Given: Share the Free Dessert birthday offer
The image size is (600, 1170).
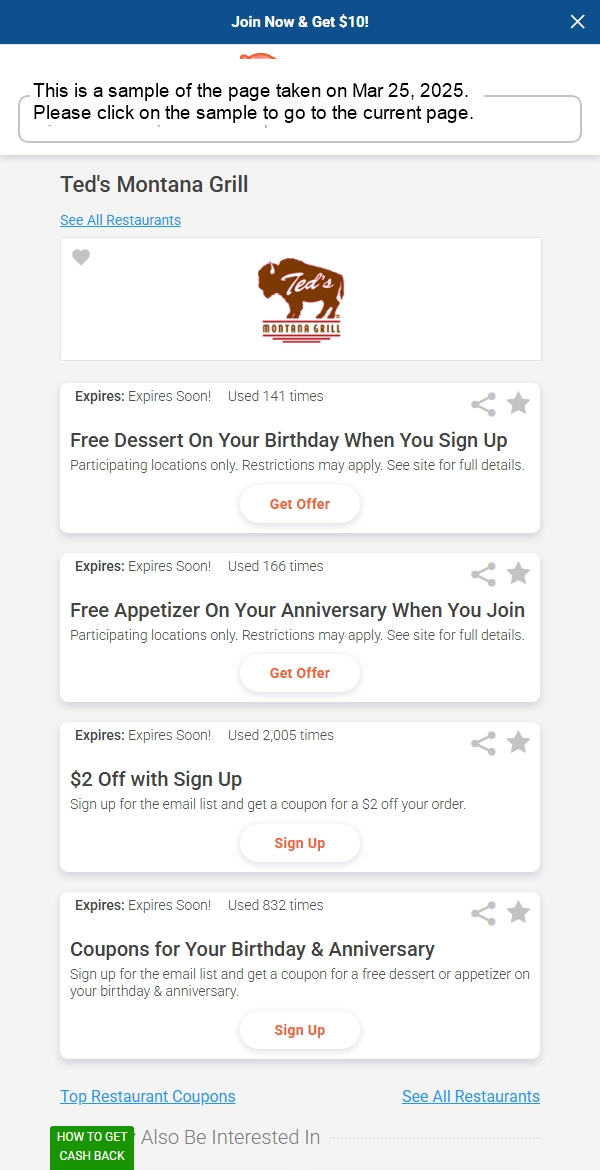Looking at the screenshot, I should 484,405.
